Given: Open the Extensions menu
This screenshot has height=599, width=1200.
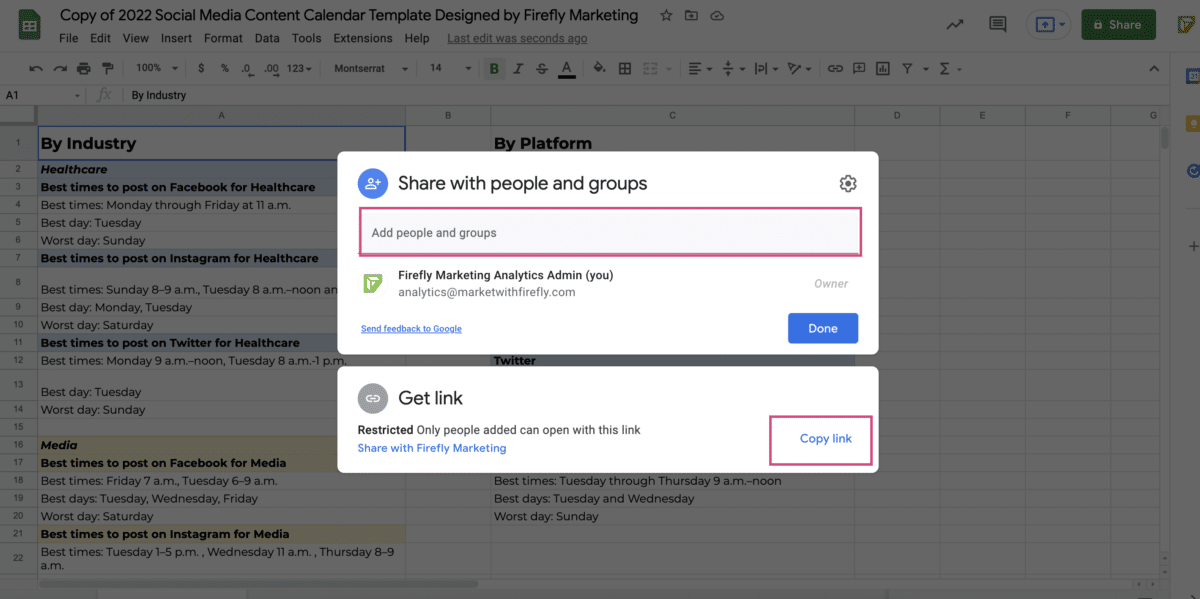Looking at the screenshot, I should (363, 38).
